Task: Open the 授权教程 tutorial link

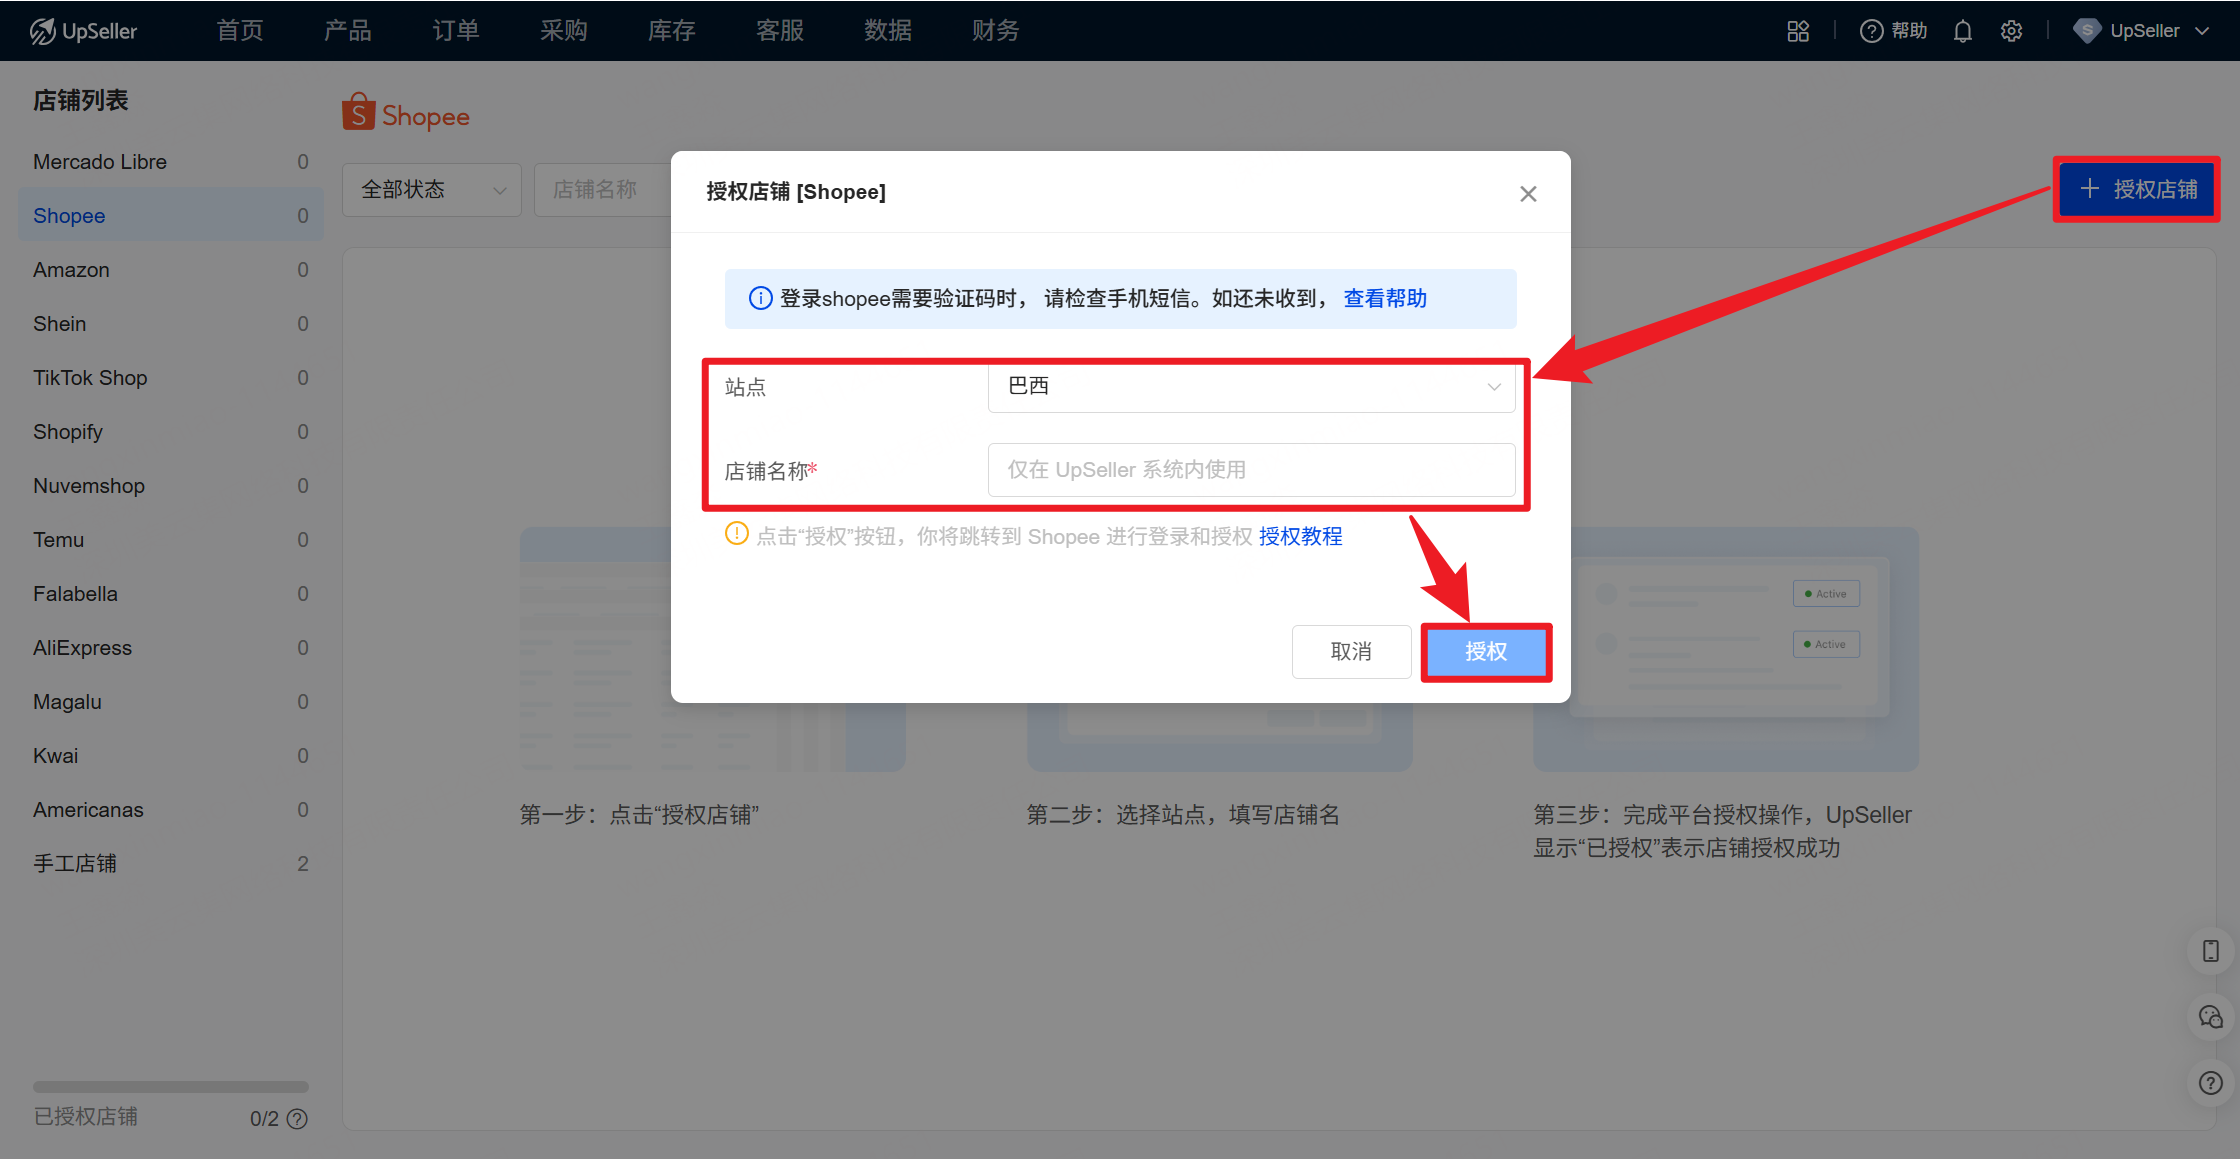Action: (x=1300, y=536)
